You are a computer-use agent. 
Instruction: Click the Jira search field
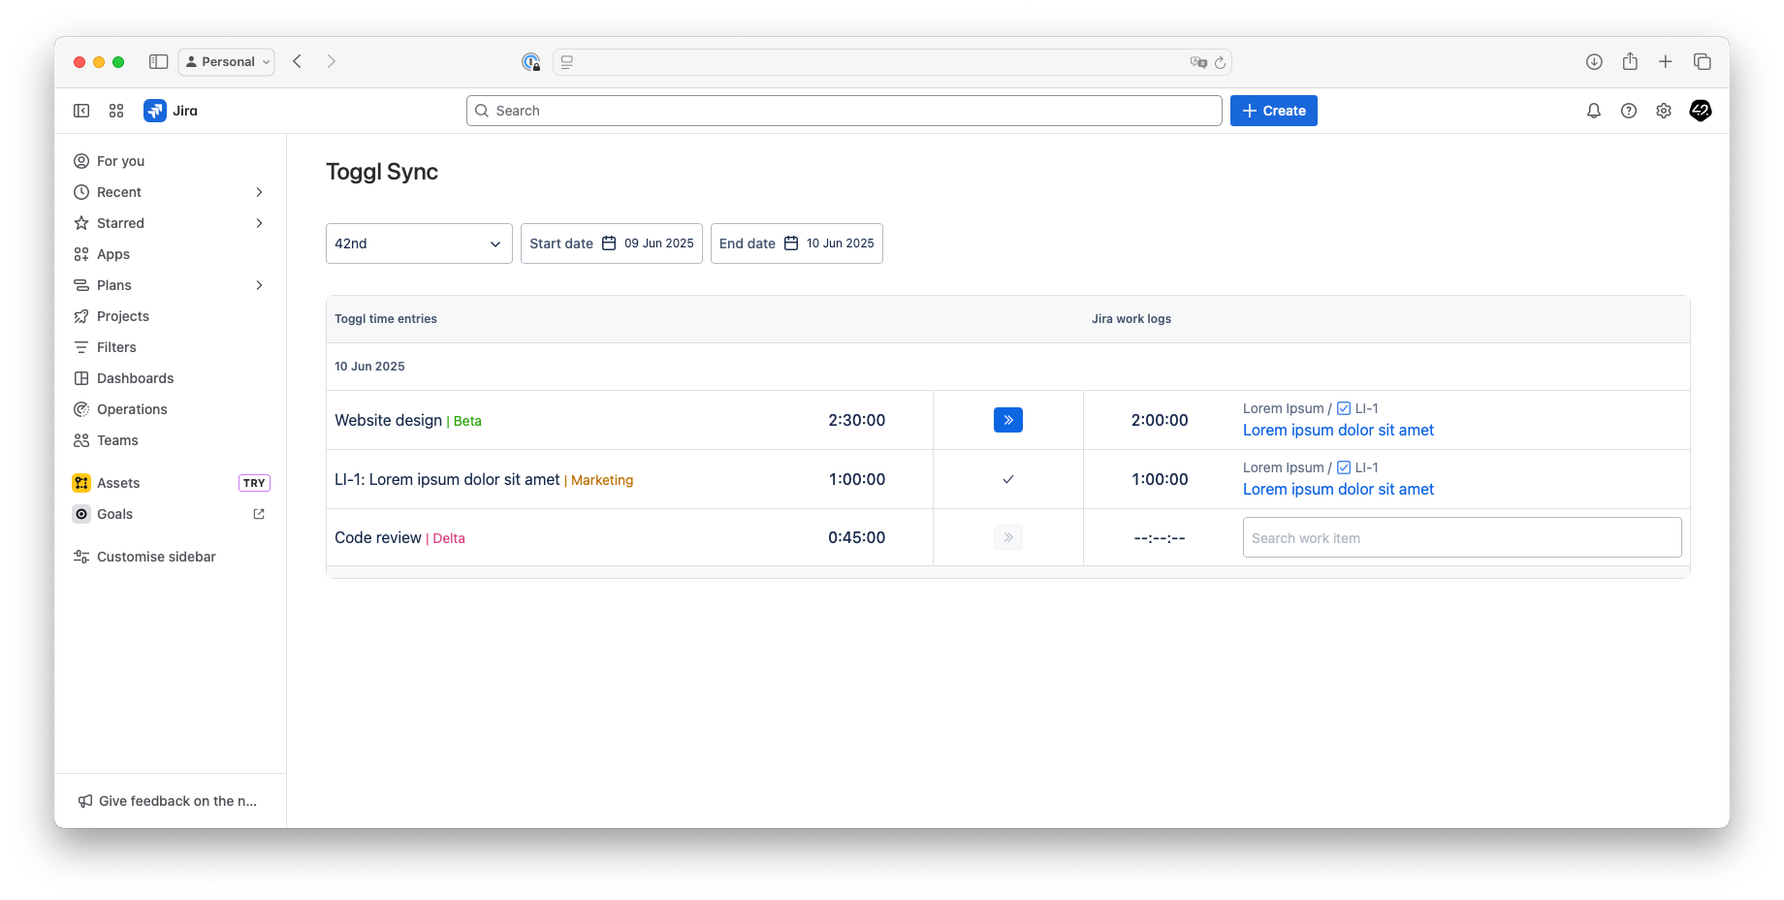[x=844, y=111]
